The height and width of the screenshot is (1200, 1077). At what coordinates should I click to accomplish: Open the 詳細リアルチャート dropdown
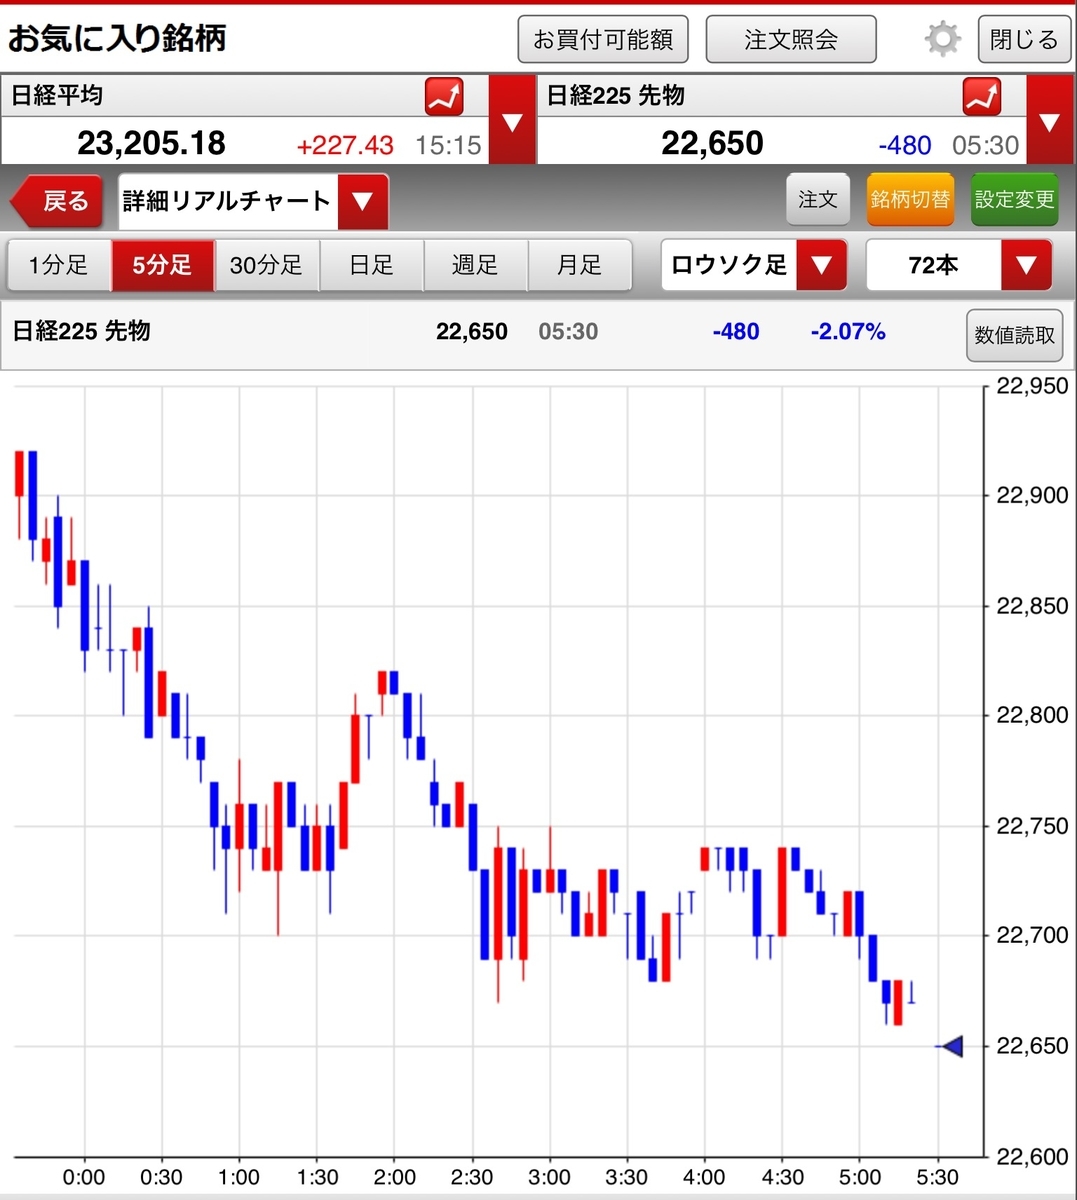(253, 201)
